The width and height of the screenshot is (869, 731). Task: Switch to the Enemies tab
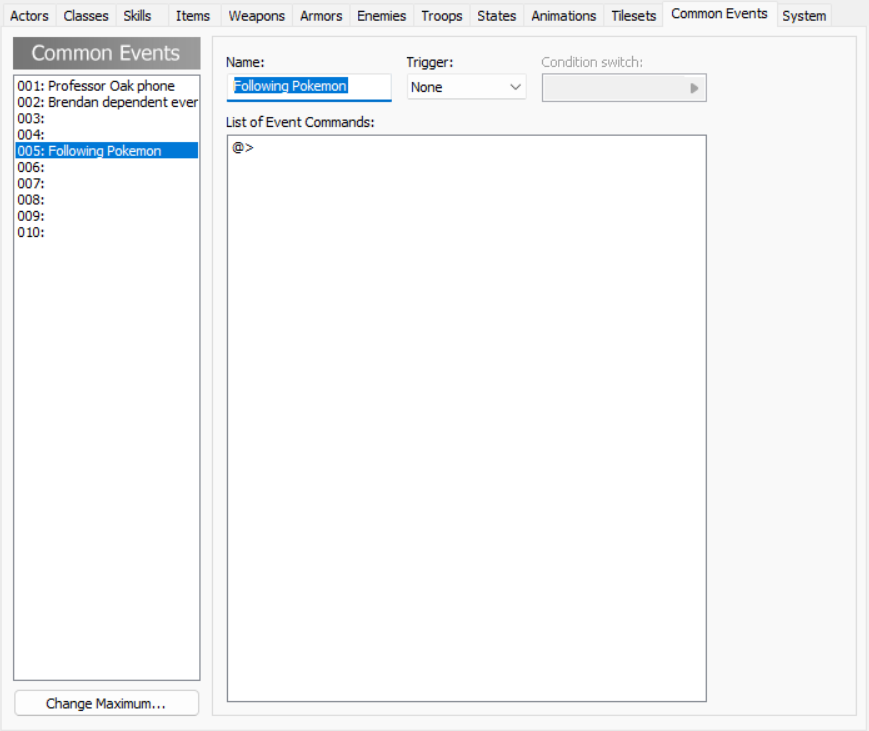point(381,16)
